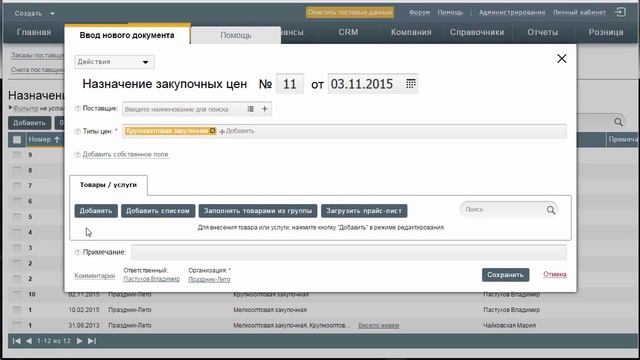640x360 pixels.
Task: Open Форум link in top bar
Action: tap(420, 13)
